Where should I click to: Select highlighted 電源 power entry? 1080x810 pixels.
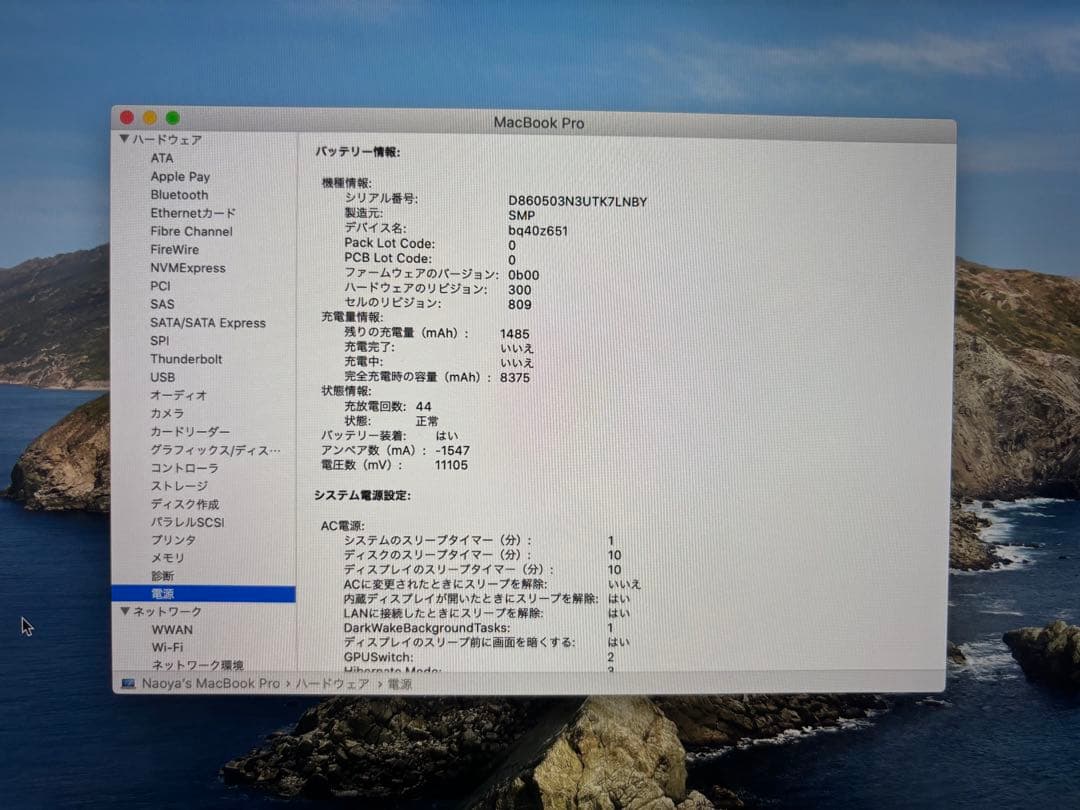tap(203, 594)
